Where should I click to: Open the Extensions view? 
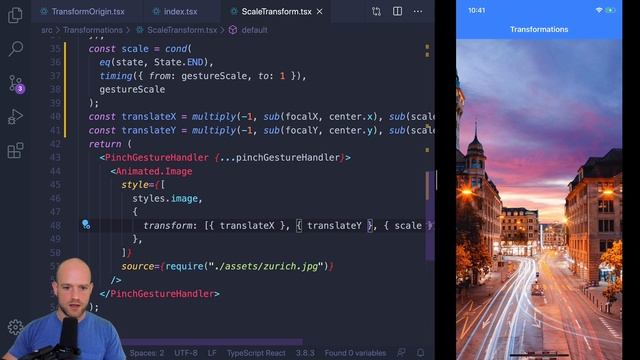16,151
